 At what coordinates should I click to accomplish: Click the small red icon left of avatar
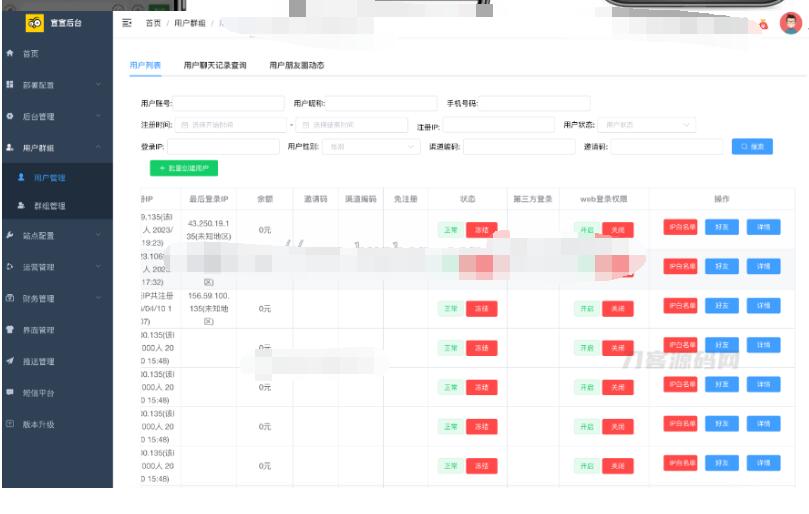[x=764, y=24]
